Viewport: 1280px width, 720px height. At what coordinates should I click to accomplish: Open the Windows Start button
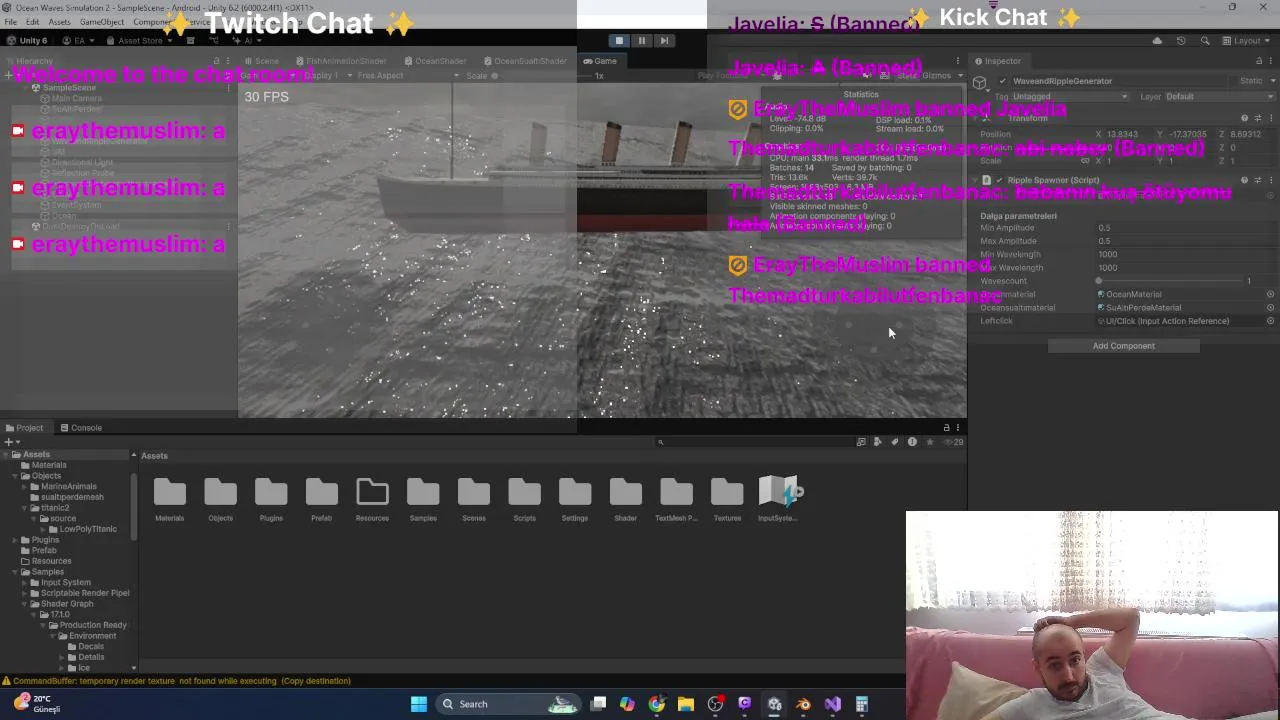[419, 704]
